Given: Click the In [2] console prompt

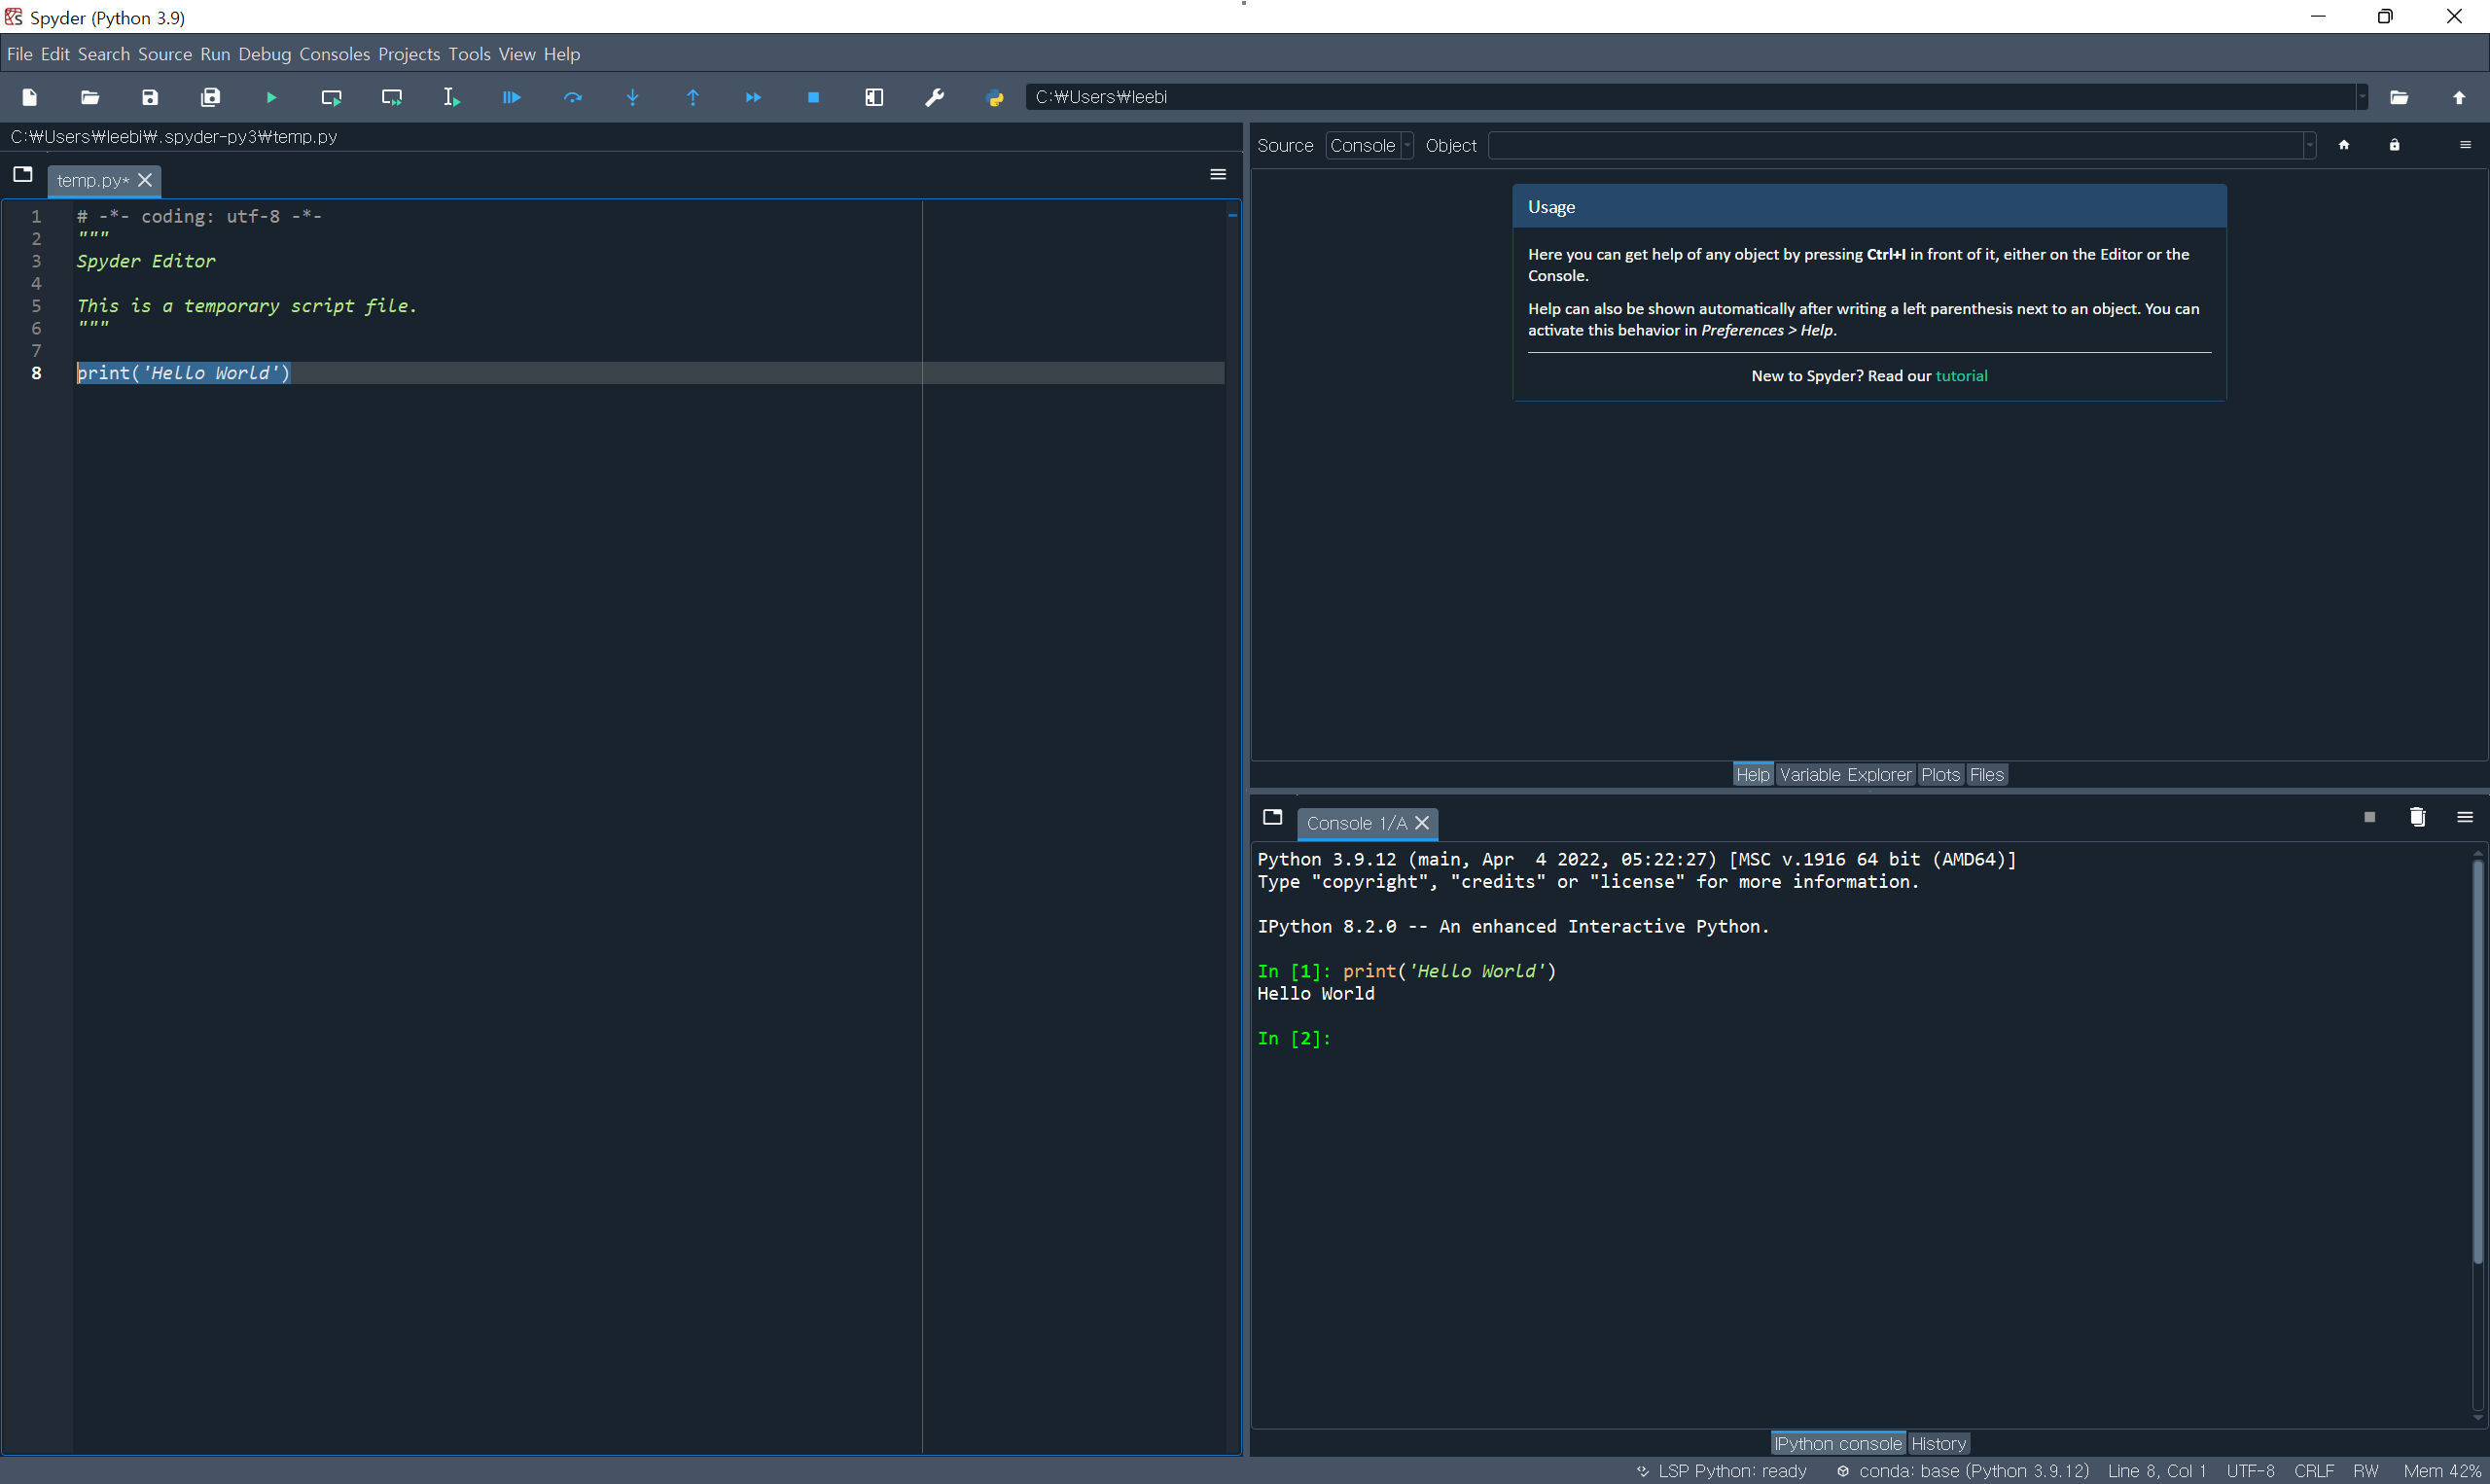Looking at the screenshot, I should point(1294,1038).
